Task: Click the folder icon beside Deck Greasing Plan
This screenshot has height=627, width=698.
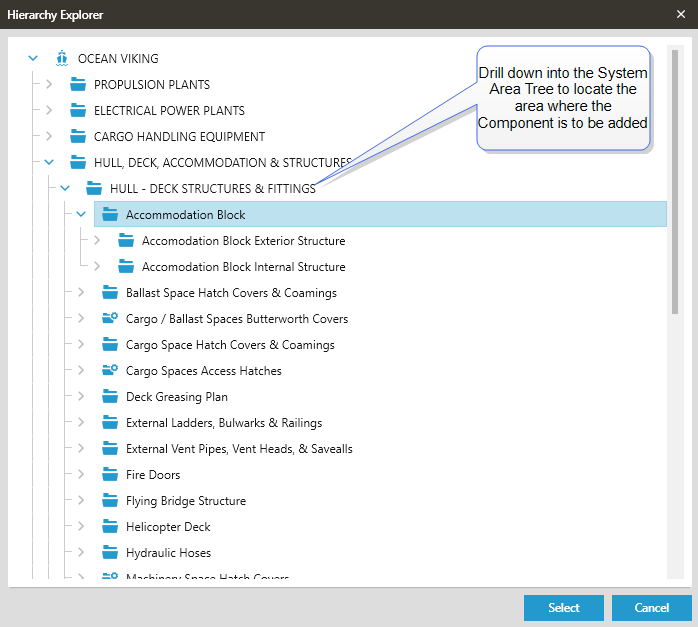Action: click(110, 397)
